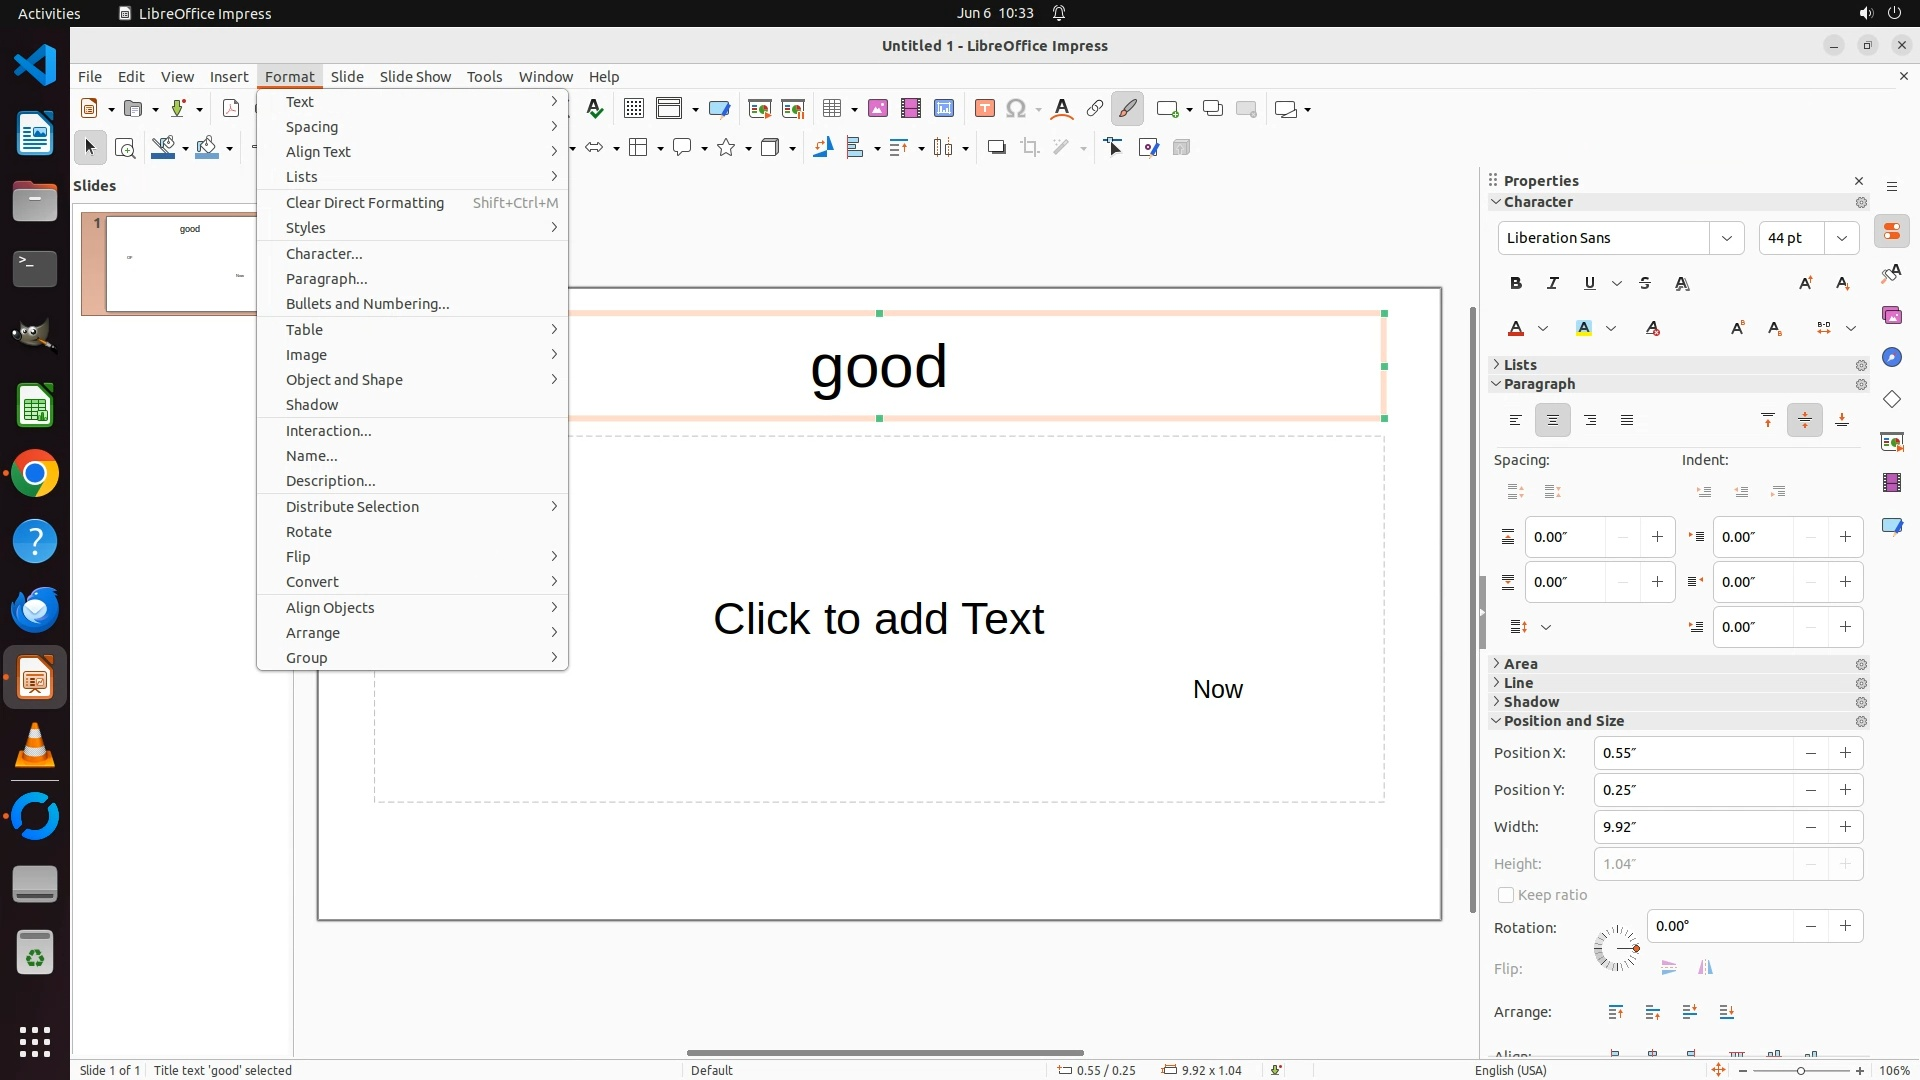Click the Strikethrough icon in sidebar
1920x1080 pixels.
[x=1645, y=284]
